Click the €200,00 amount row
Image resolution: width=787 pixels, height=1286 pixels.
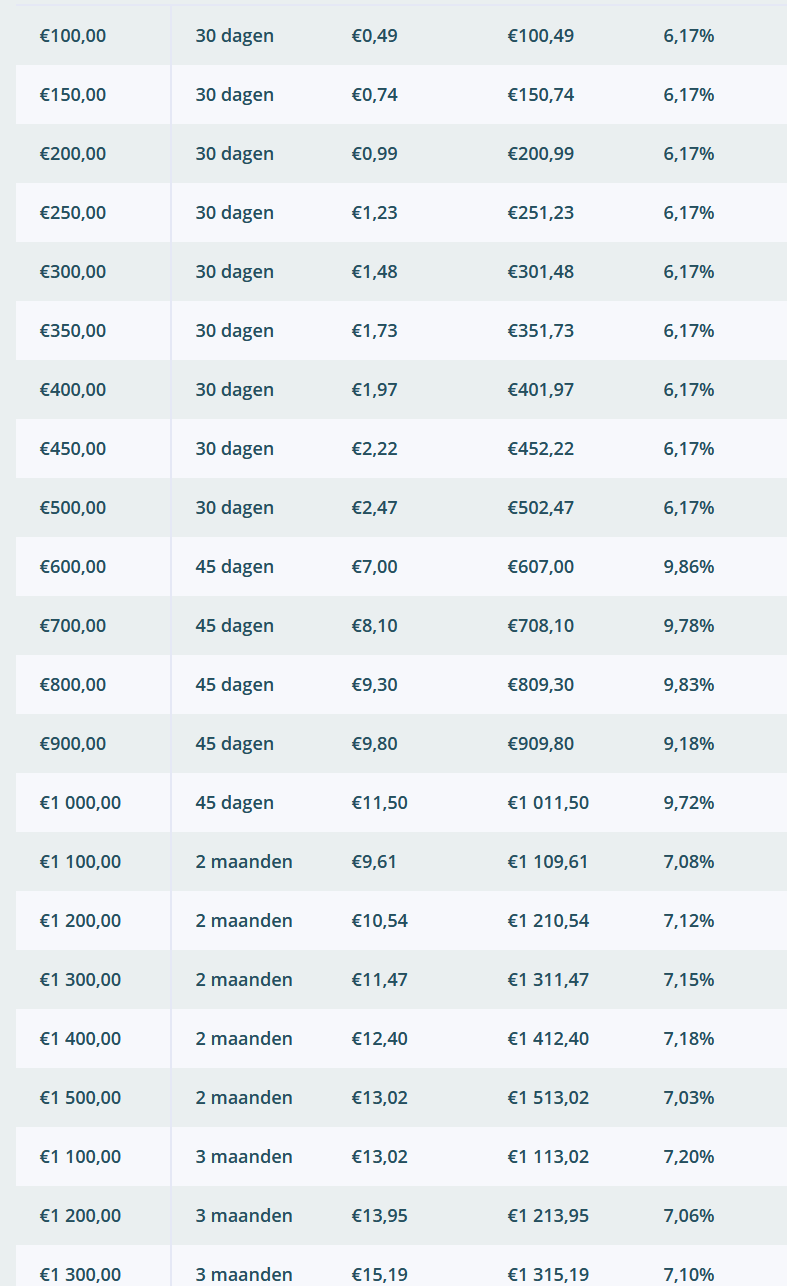pos(401,154)
